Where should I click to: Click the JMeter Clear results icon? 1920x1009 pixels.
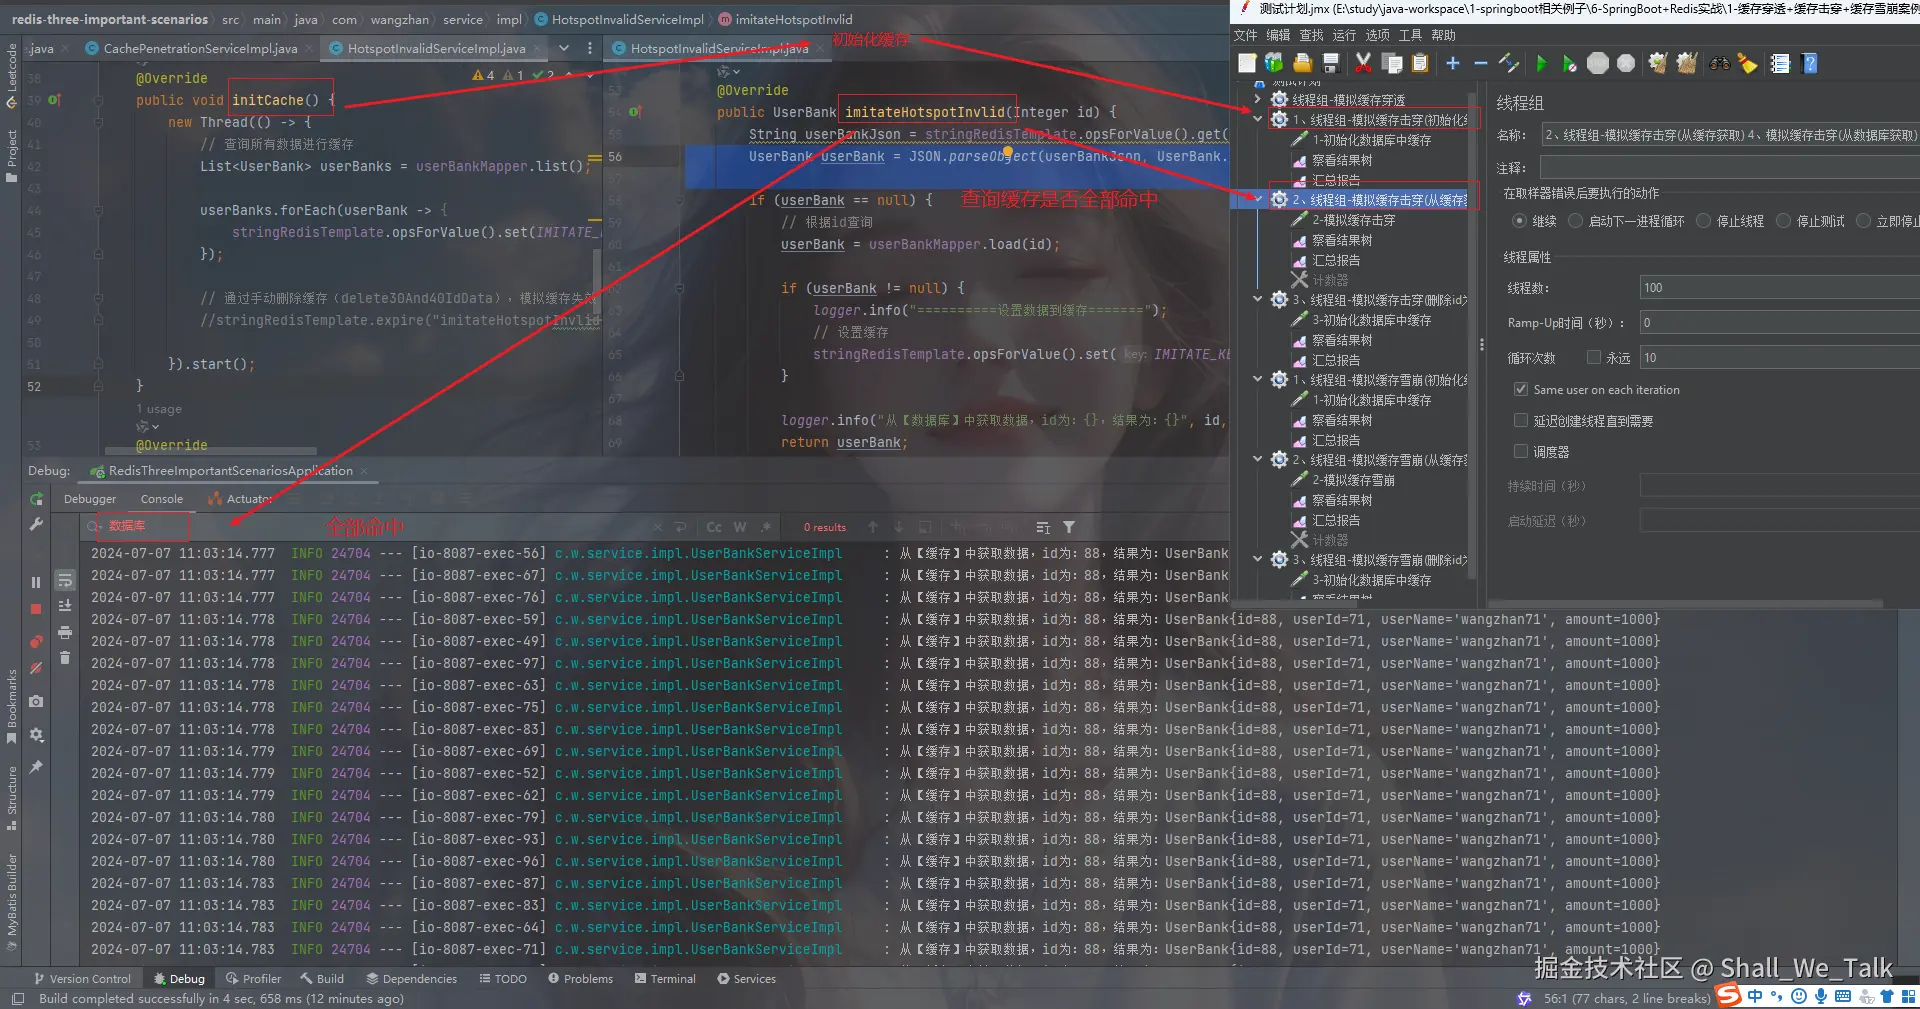click(1658, 63)
